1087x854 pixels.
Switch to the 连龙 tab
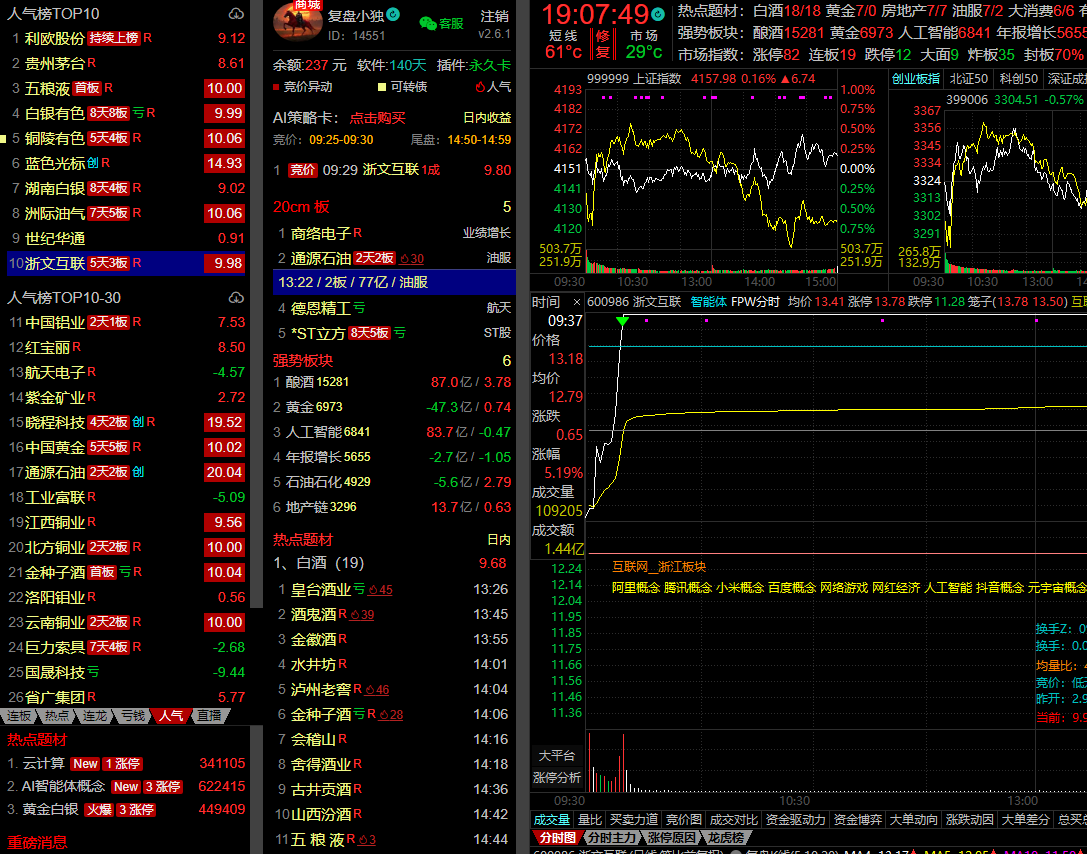tap(95, 716)
